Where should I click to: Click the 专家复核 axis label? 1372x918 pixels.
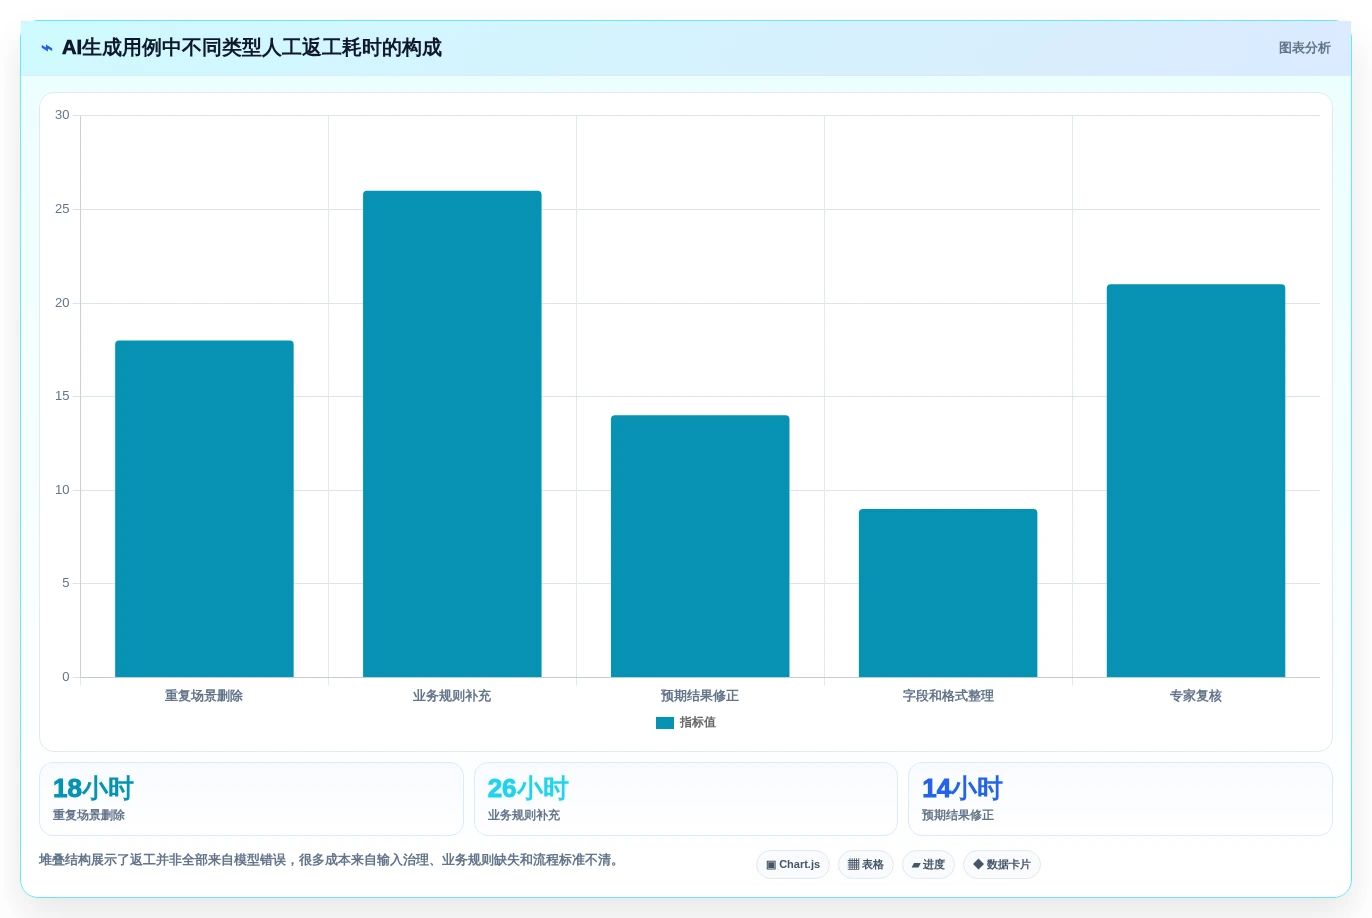[1196, 696]
